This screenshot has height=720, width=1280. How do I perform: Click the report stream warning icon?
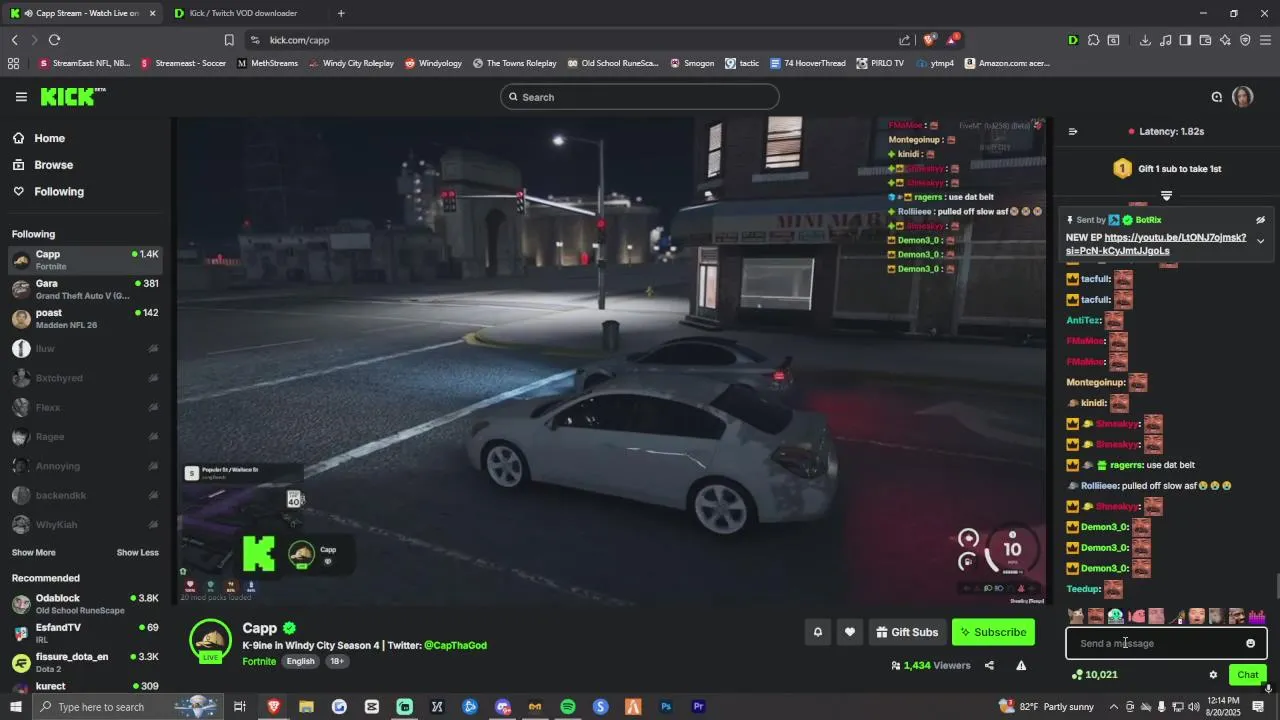pyautogui.click(x=1021, y=665)
